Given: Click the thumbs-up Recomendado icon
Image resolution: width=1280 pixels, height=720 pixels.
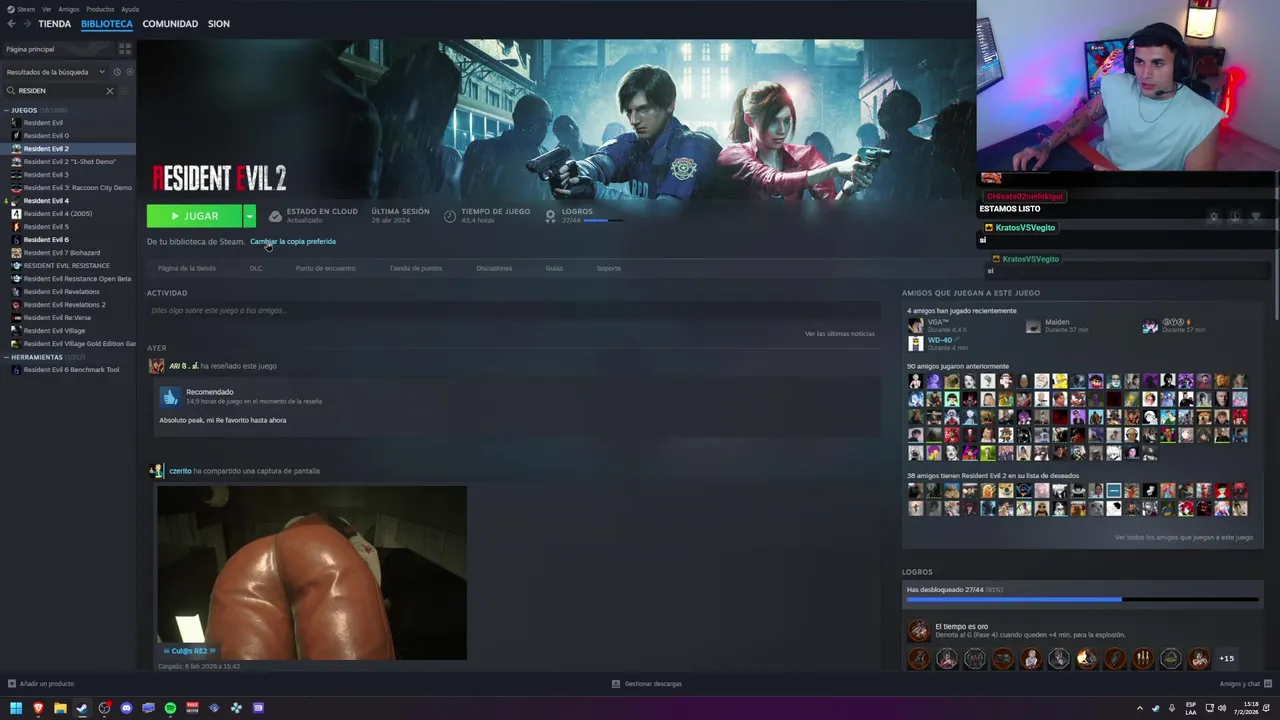Looking at the screenshot, I should click(x=170, y=397).
